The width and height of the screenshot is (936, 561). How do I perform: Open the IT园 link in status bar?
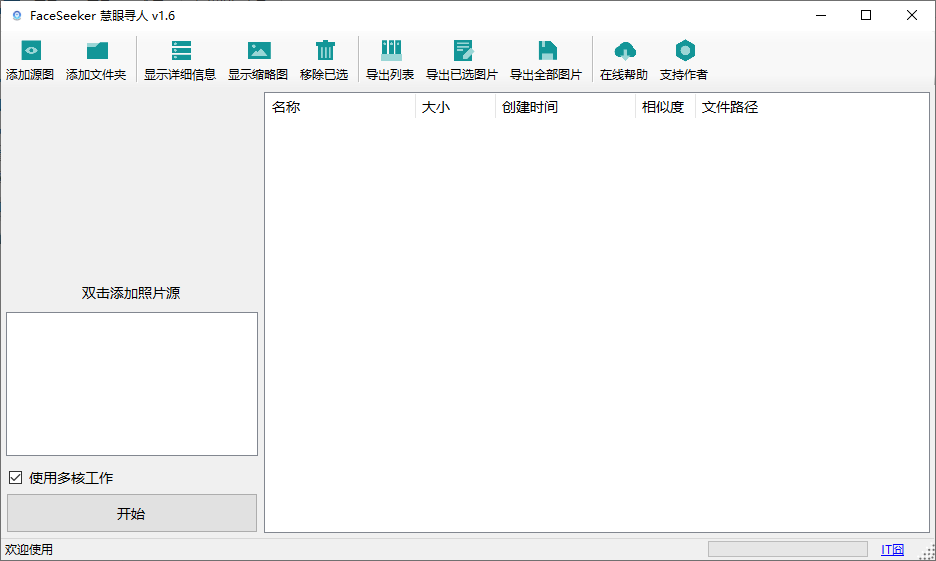pyautogui.click(x=892, y=549)
